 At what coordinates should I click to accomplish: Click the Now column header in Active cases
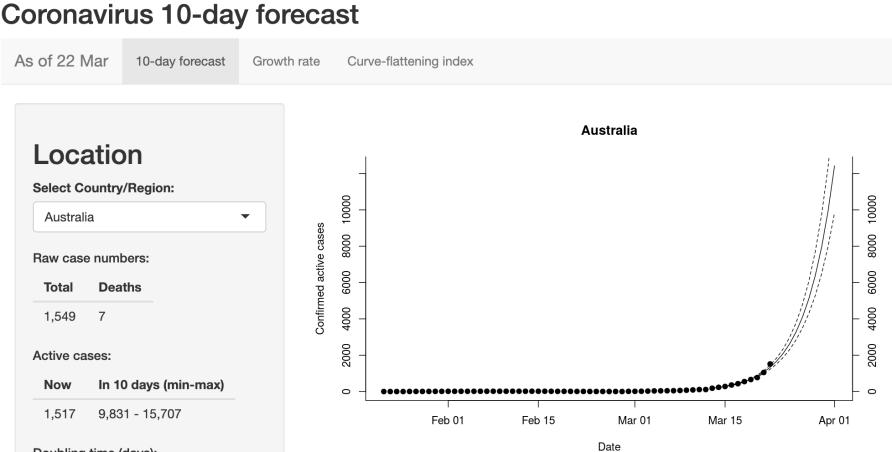57,385
